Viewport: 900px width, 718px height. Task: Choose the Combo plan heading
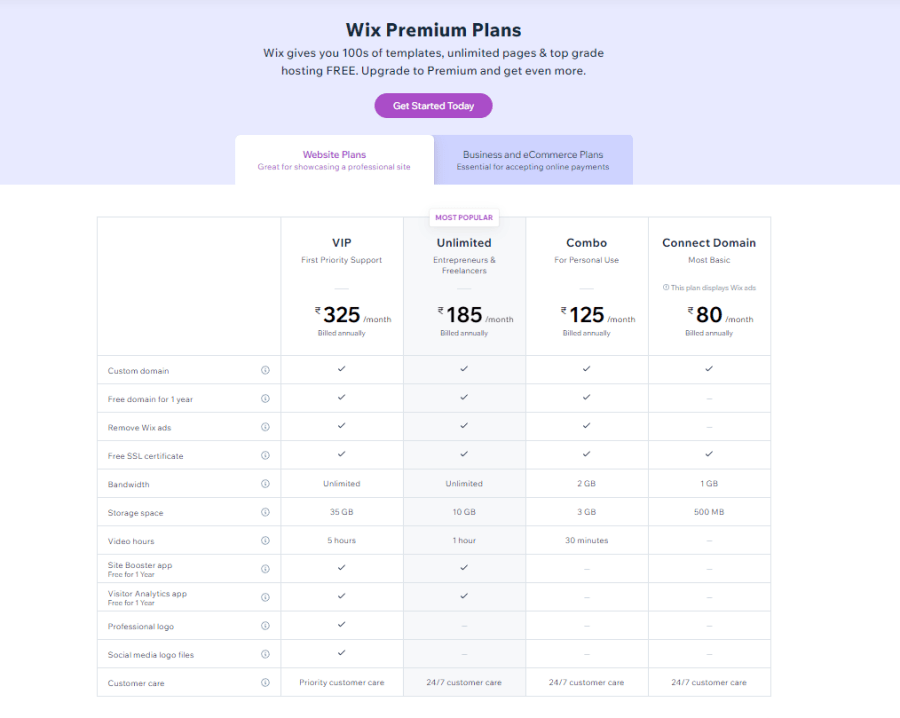point(587,243)
